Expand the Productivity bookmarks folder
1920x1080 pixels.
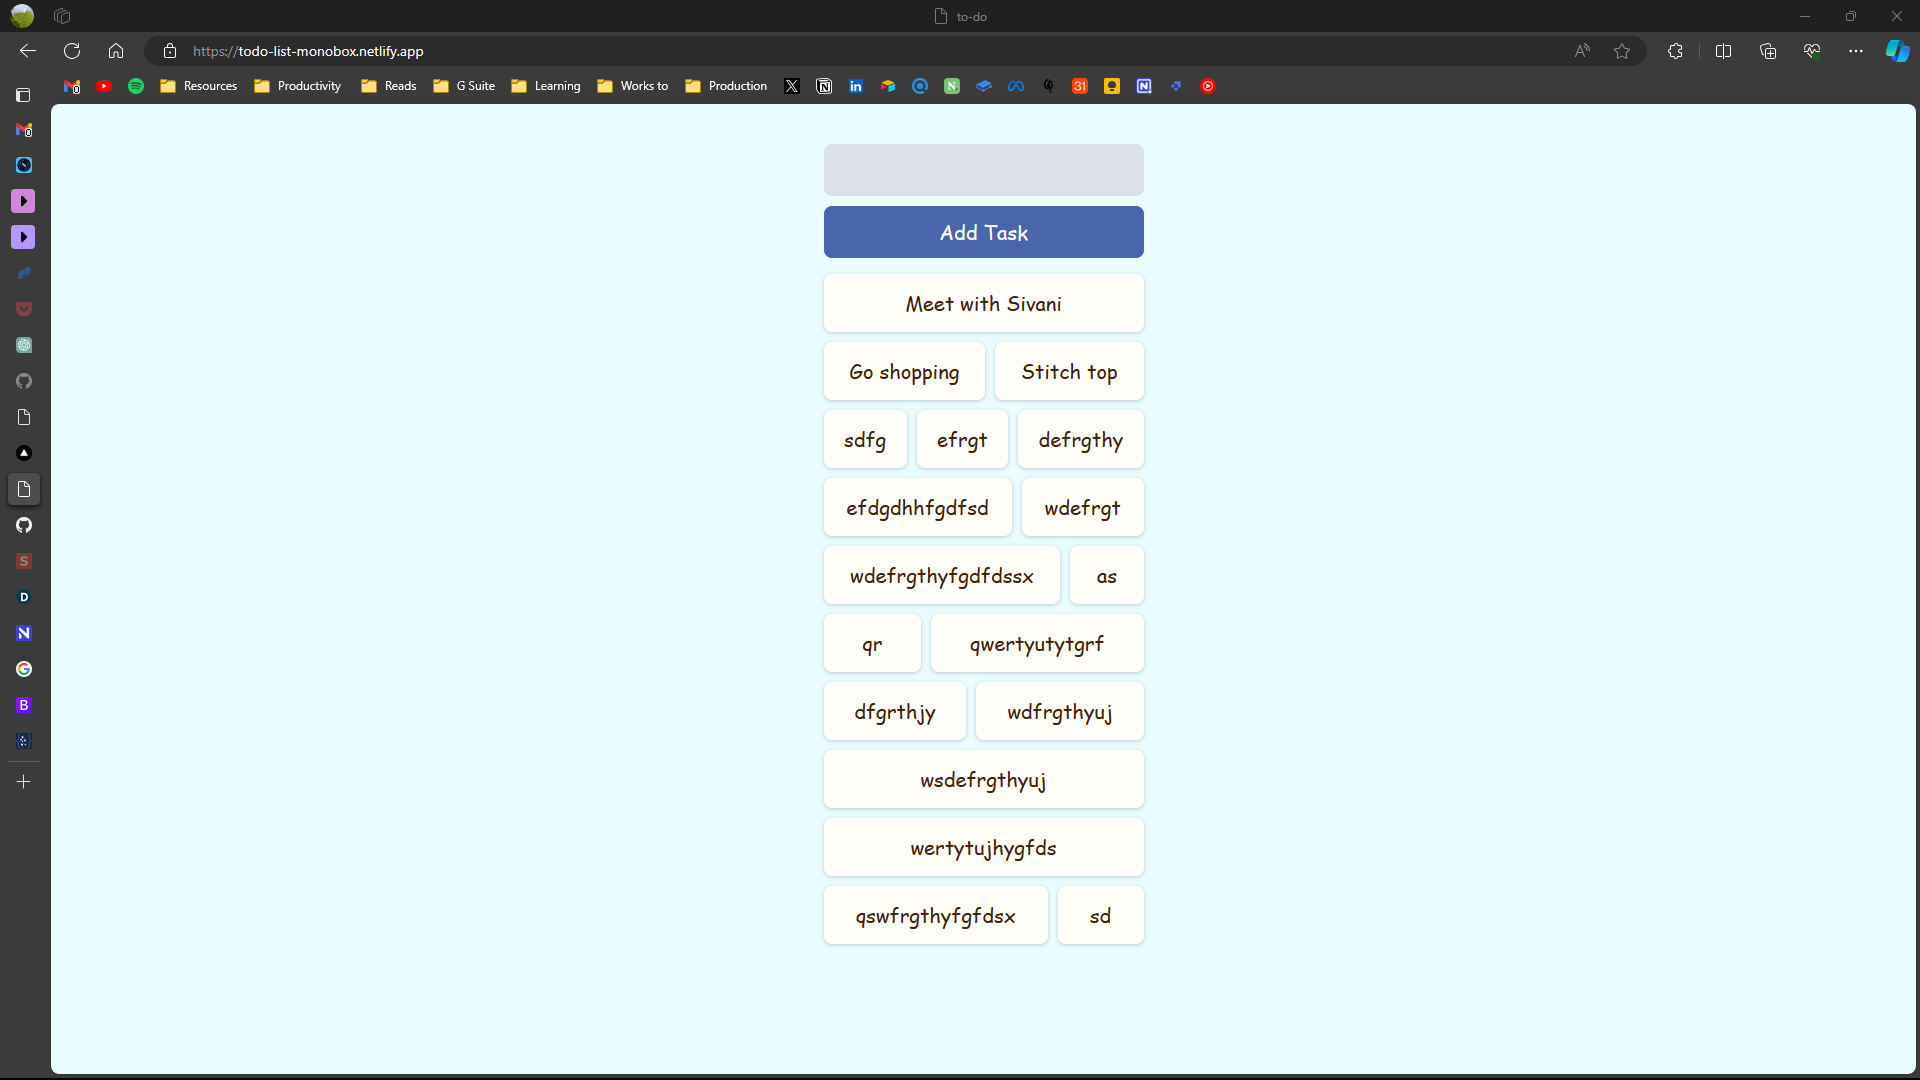pyautogui.click(x=298, y=86)
